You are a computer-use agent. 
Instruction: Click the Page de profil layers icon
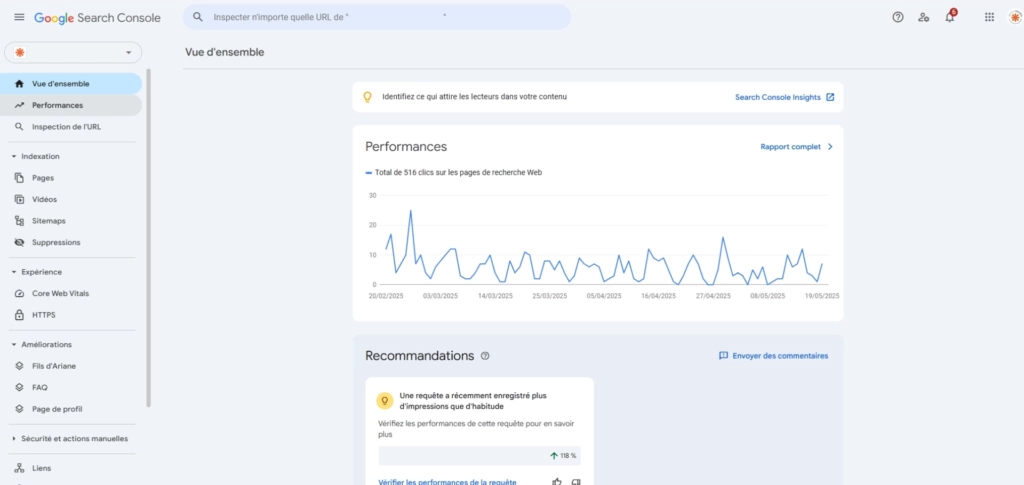pyautogui.click(x=19, y=409)
